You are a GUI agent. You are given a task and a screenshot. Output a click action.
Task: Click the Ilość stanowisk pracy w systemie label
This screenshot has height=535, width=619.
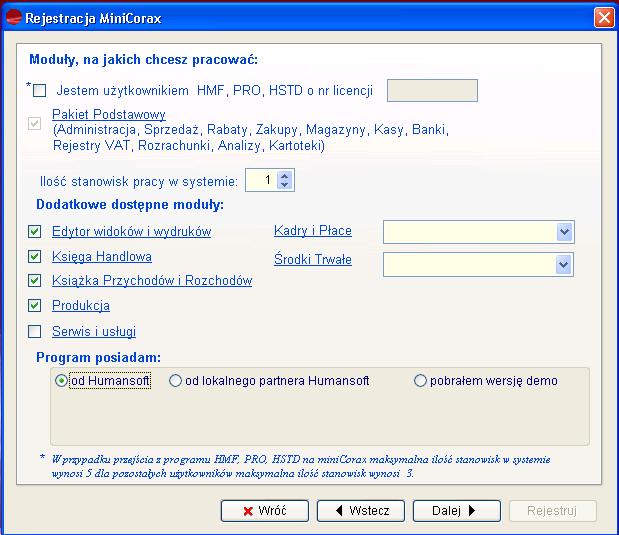tap(139, 181)
